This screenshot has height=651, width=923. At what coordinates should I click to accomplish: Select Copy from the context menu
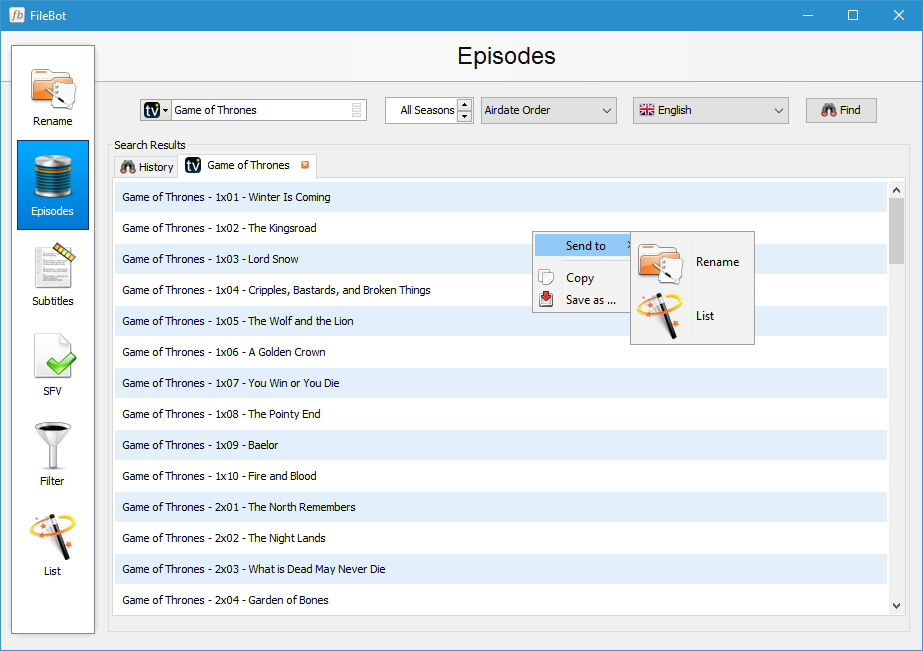pyautogui.click(x=578, y=277)
